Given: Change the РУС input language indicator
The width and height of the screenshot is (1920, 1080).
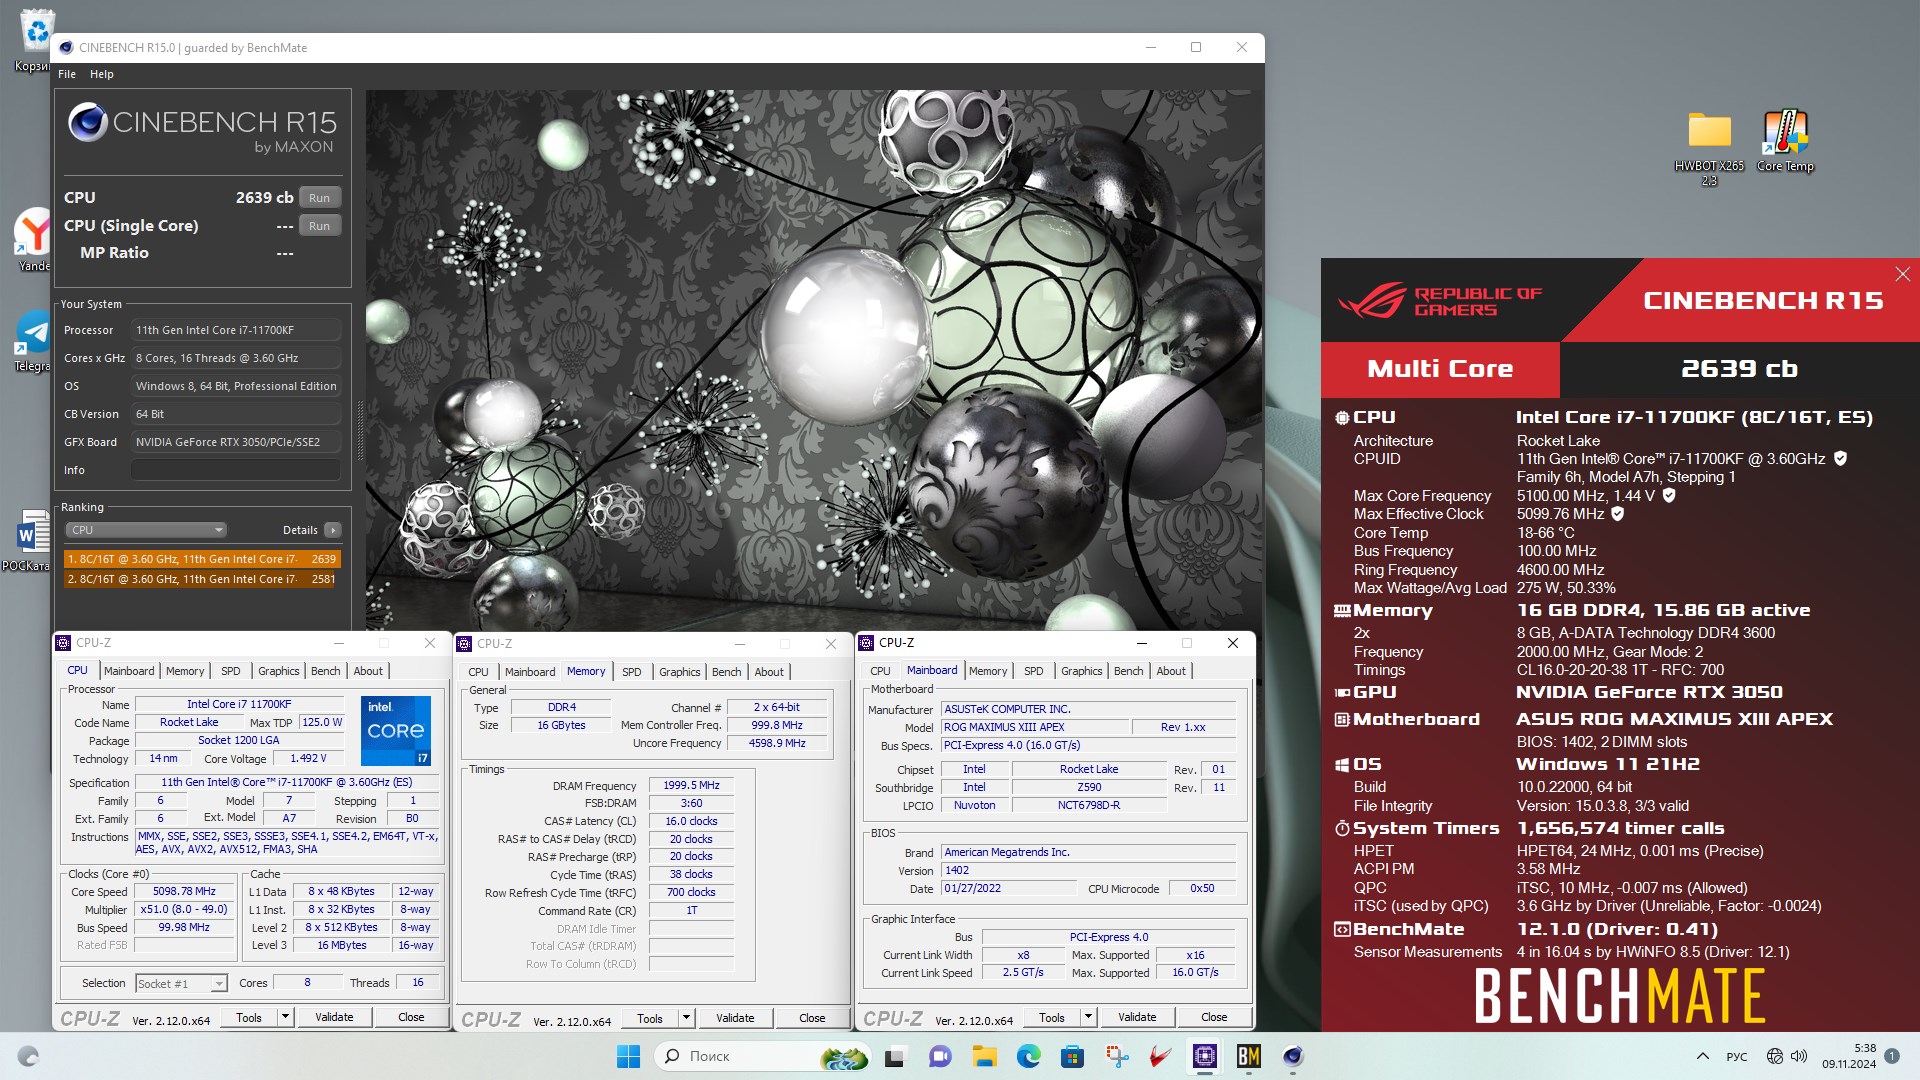Looking at the screenshot, I should click(1737, 1056).
